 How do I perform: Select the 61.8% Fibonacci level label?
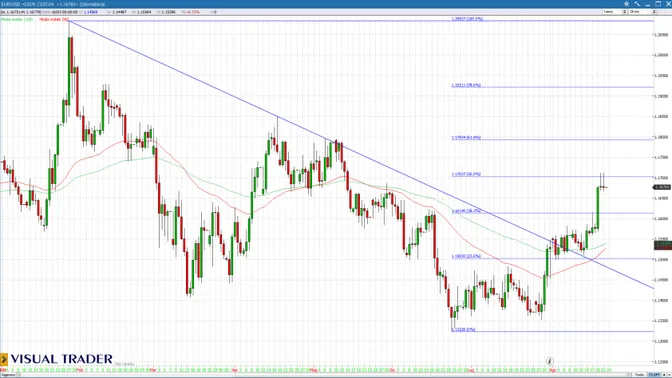(x=466, y=138)
